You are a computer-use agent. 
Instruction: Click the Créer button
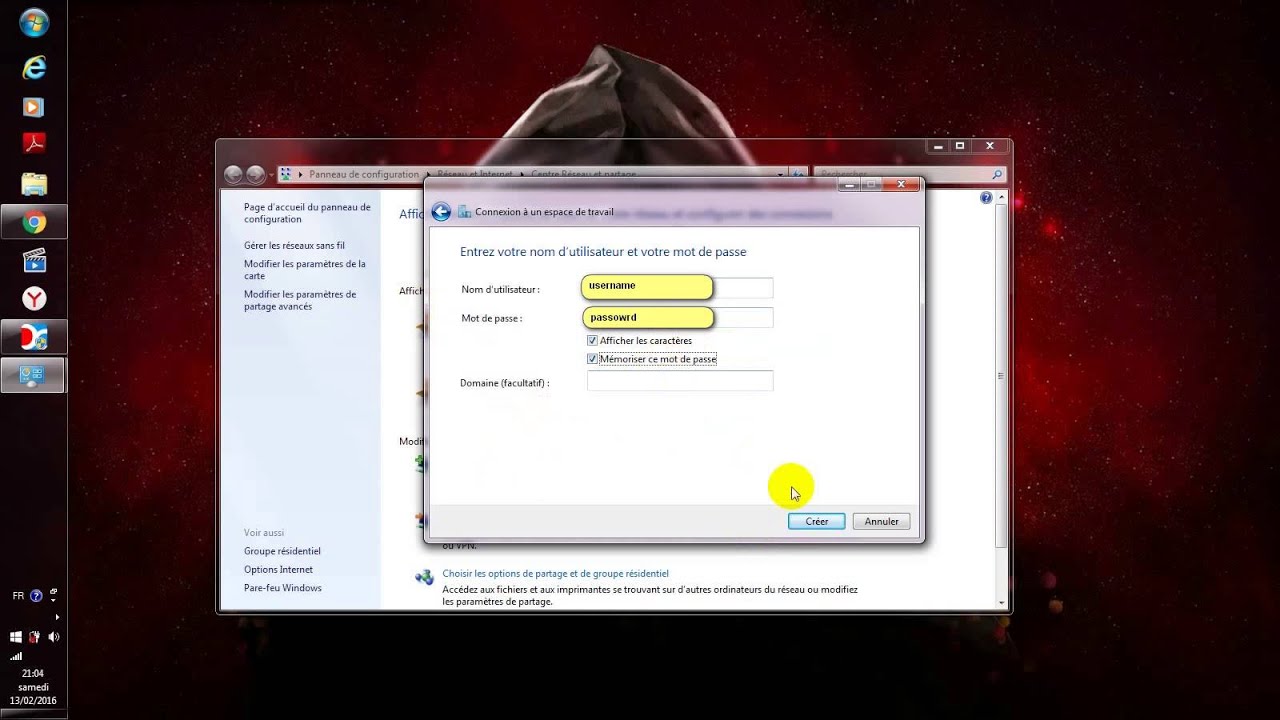(x=817, y=521)
